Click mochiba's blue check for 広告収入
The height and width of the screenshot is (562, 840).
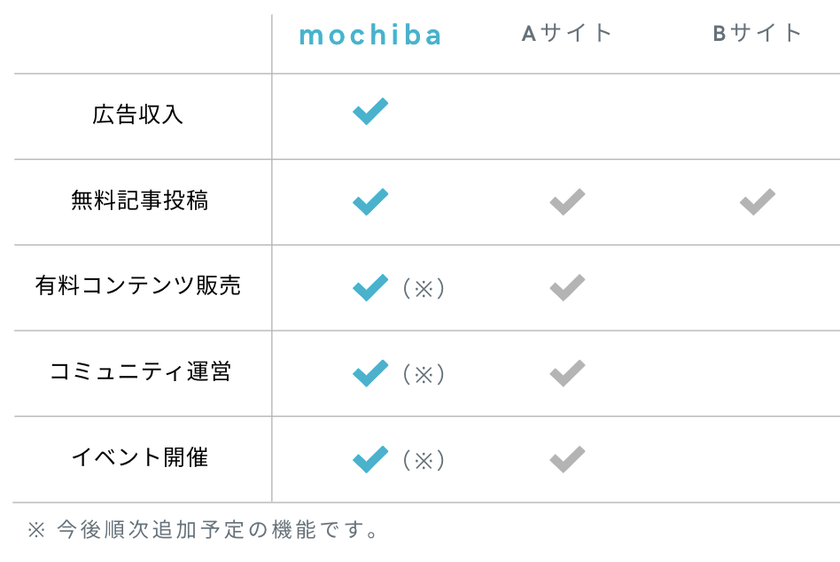[x=370, y=111]
